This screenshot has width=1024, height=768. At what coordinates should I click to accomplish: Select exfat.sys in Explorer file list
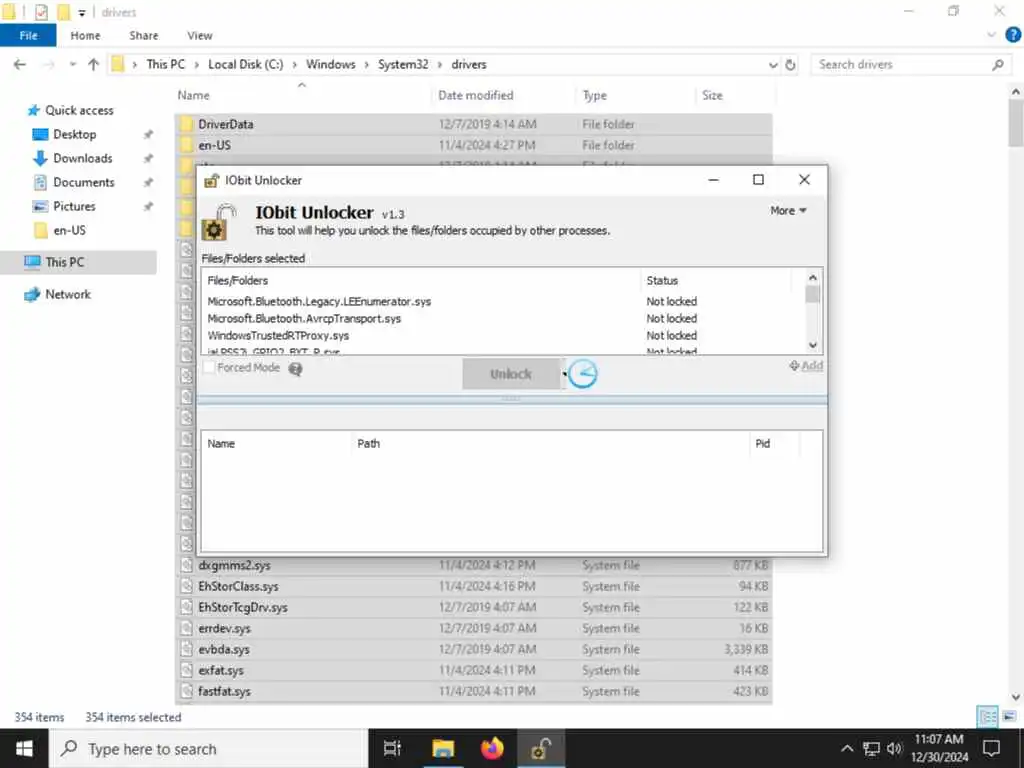(x=221, y=670)
